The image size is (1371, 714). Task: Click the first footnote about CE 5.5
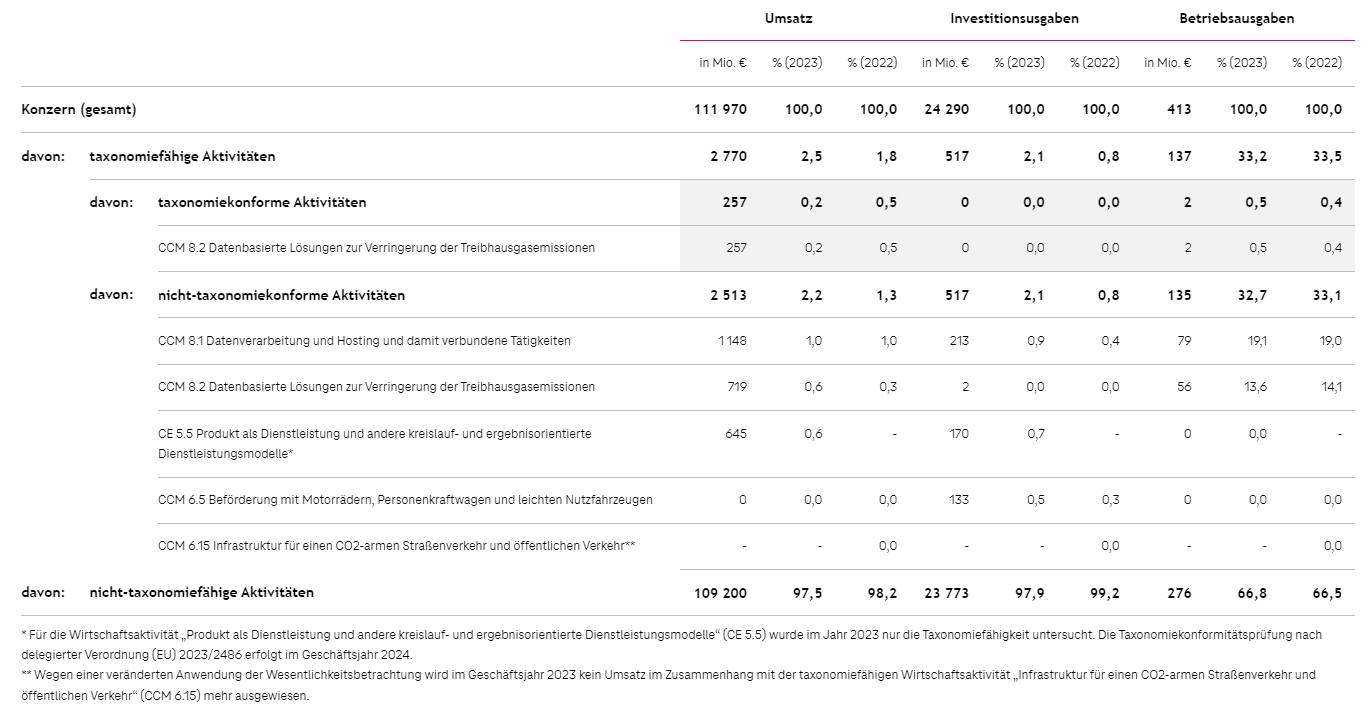[671, 644]
